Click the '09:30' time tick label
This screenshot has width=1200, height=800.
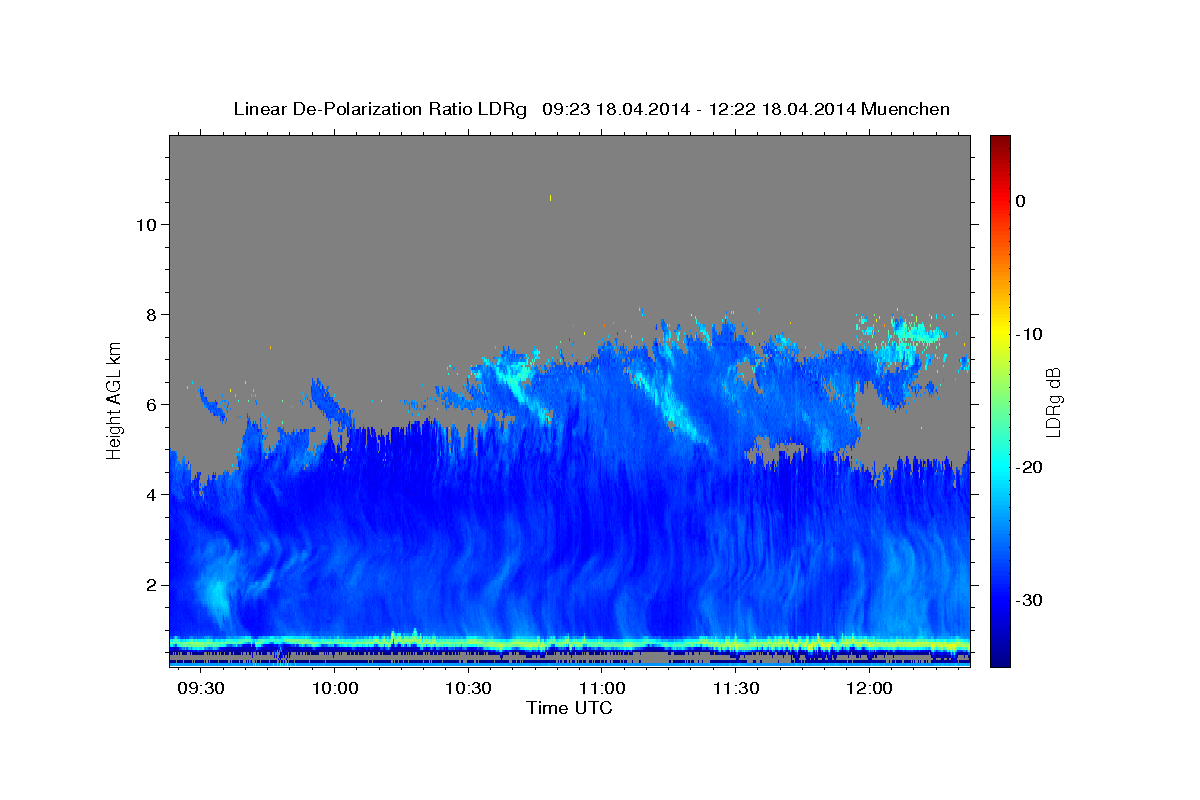201,690
